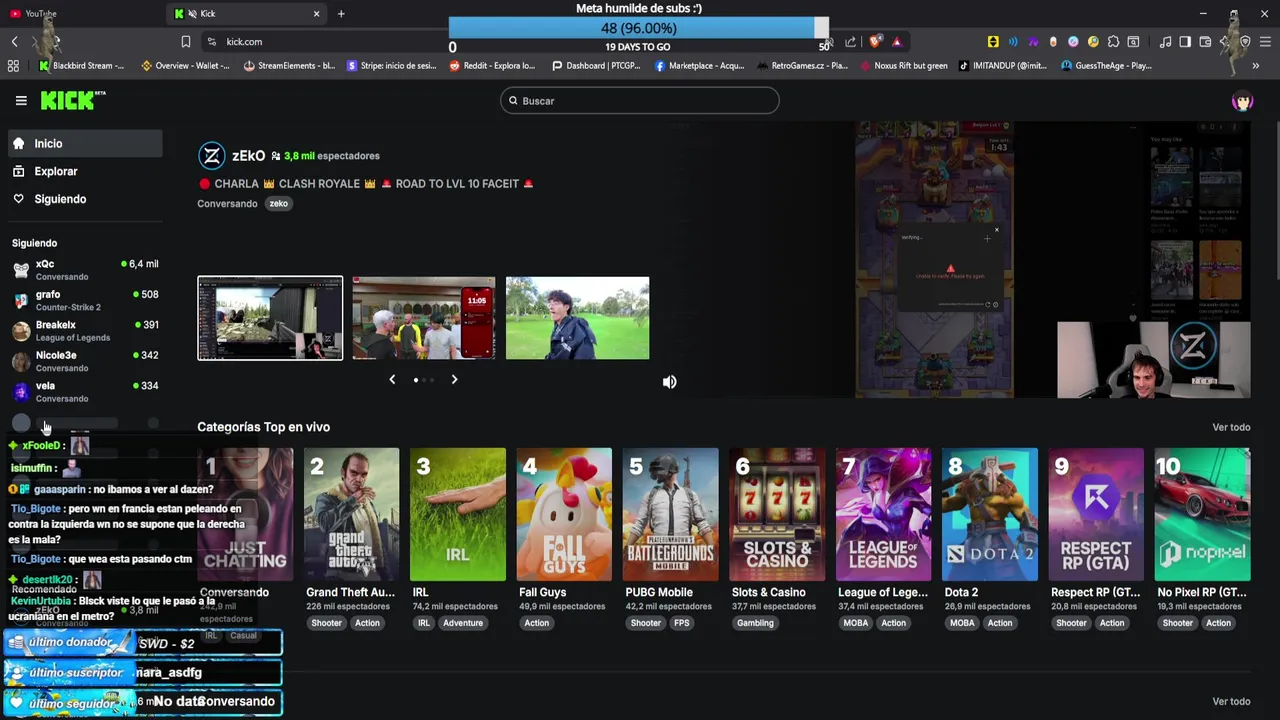1280x720 pixels.
Task: Bookmark this page with the bookmark icon
Action: 186,42
